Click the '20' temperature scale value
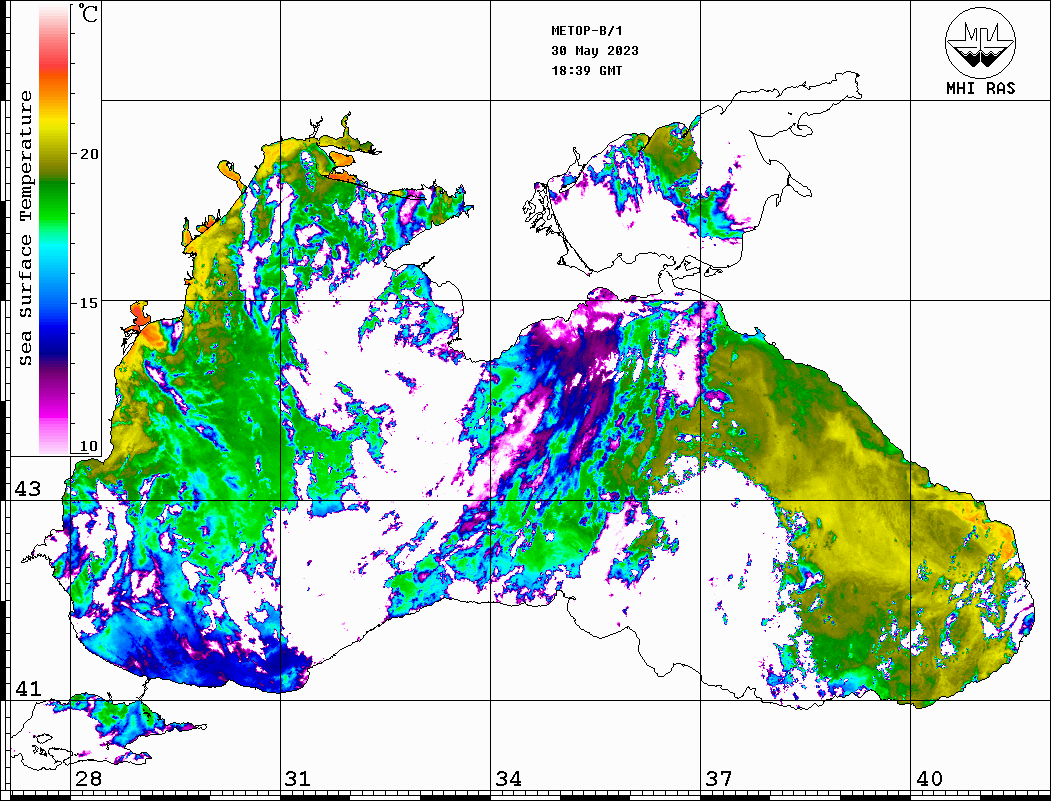 pos(88,154)
